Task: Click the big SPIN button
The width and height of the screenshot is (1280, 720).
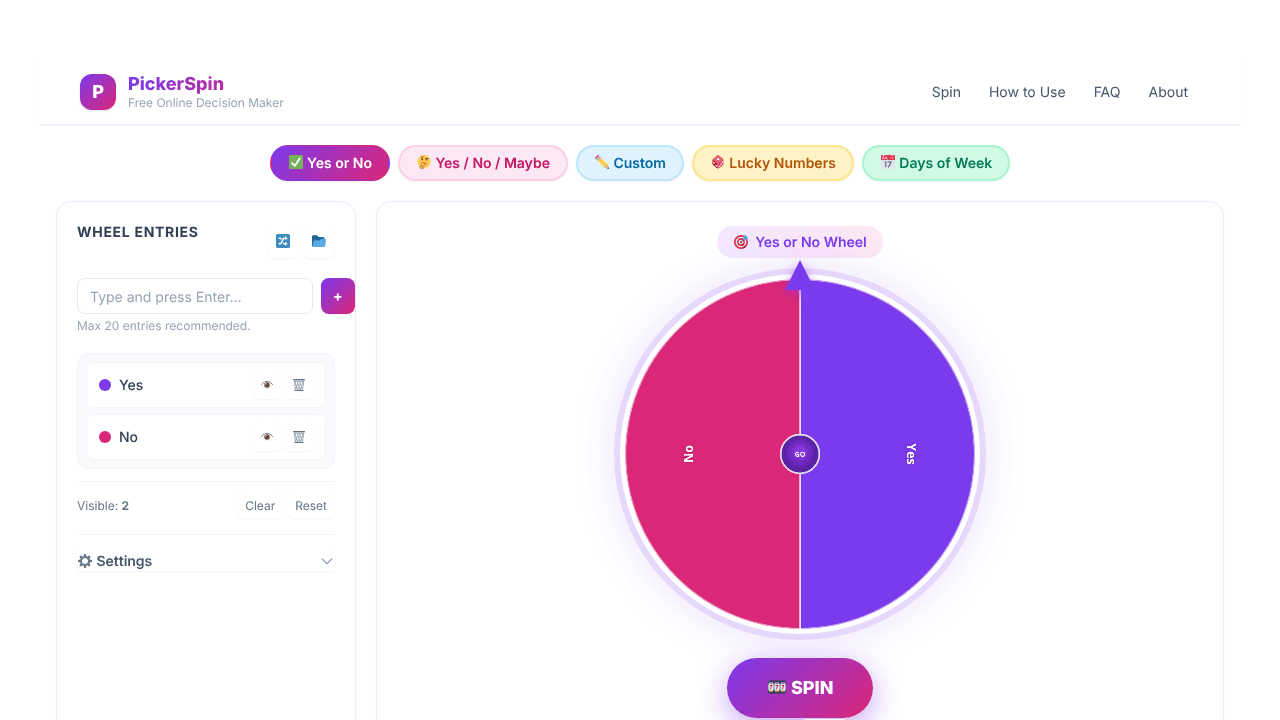Action: click(x=800, y=688)
